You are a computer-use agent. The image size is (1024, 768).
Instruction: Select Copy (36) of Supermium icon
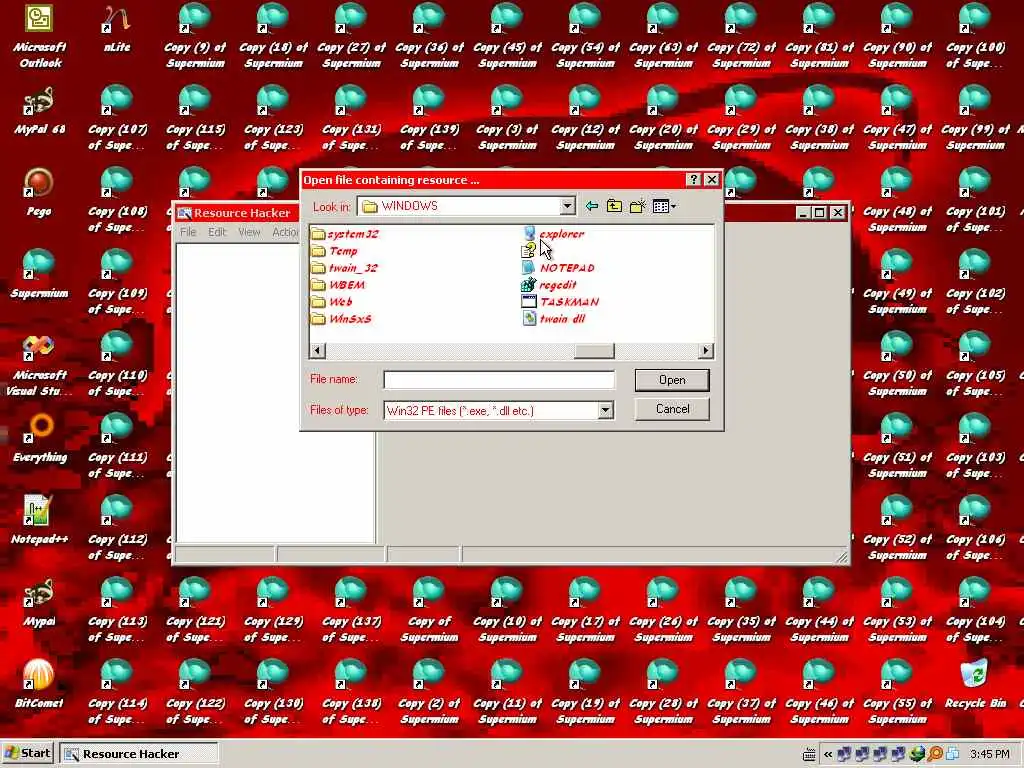point(429,36)
